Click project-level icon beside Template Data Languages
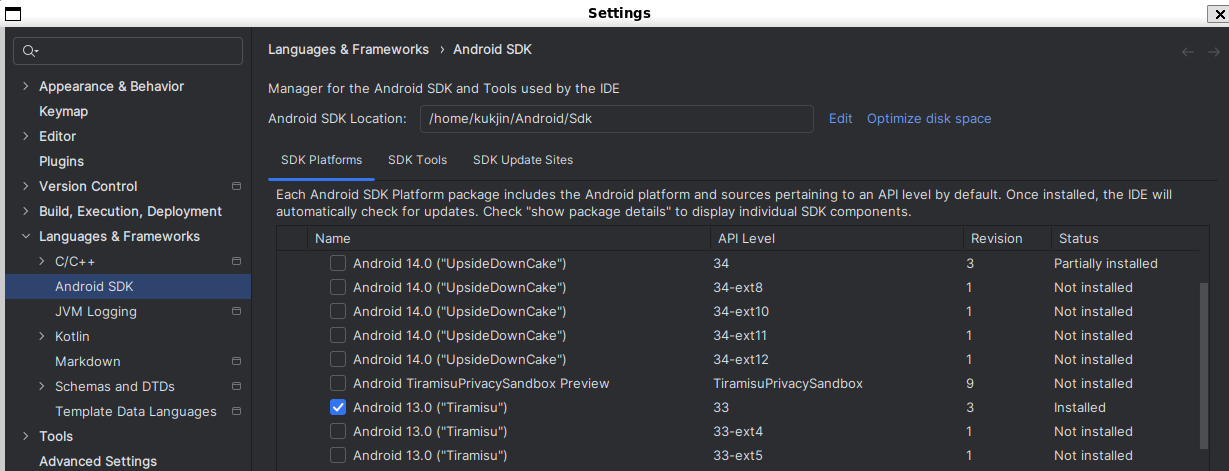 click(x=237, y=411)
